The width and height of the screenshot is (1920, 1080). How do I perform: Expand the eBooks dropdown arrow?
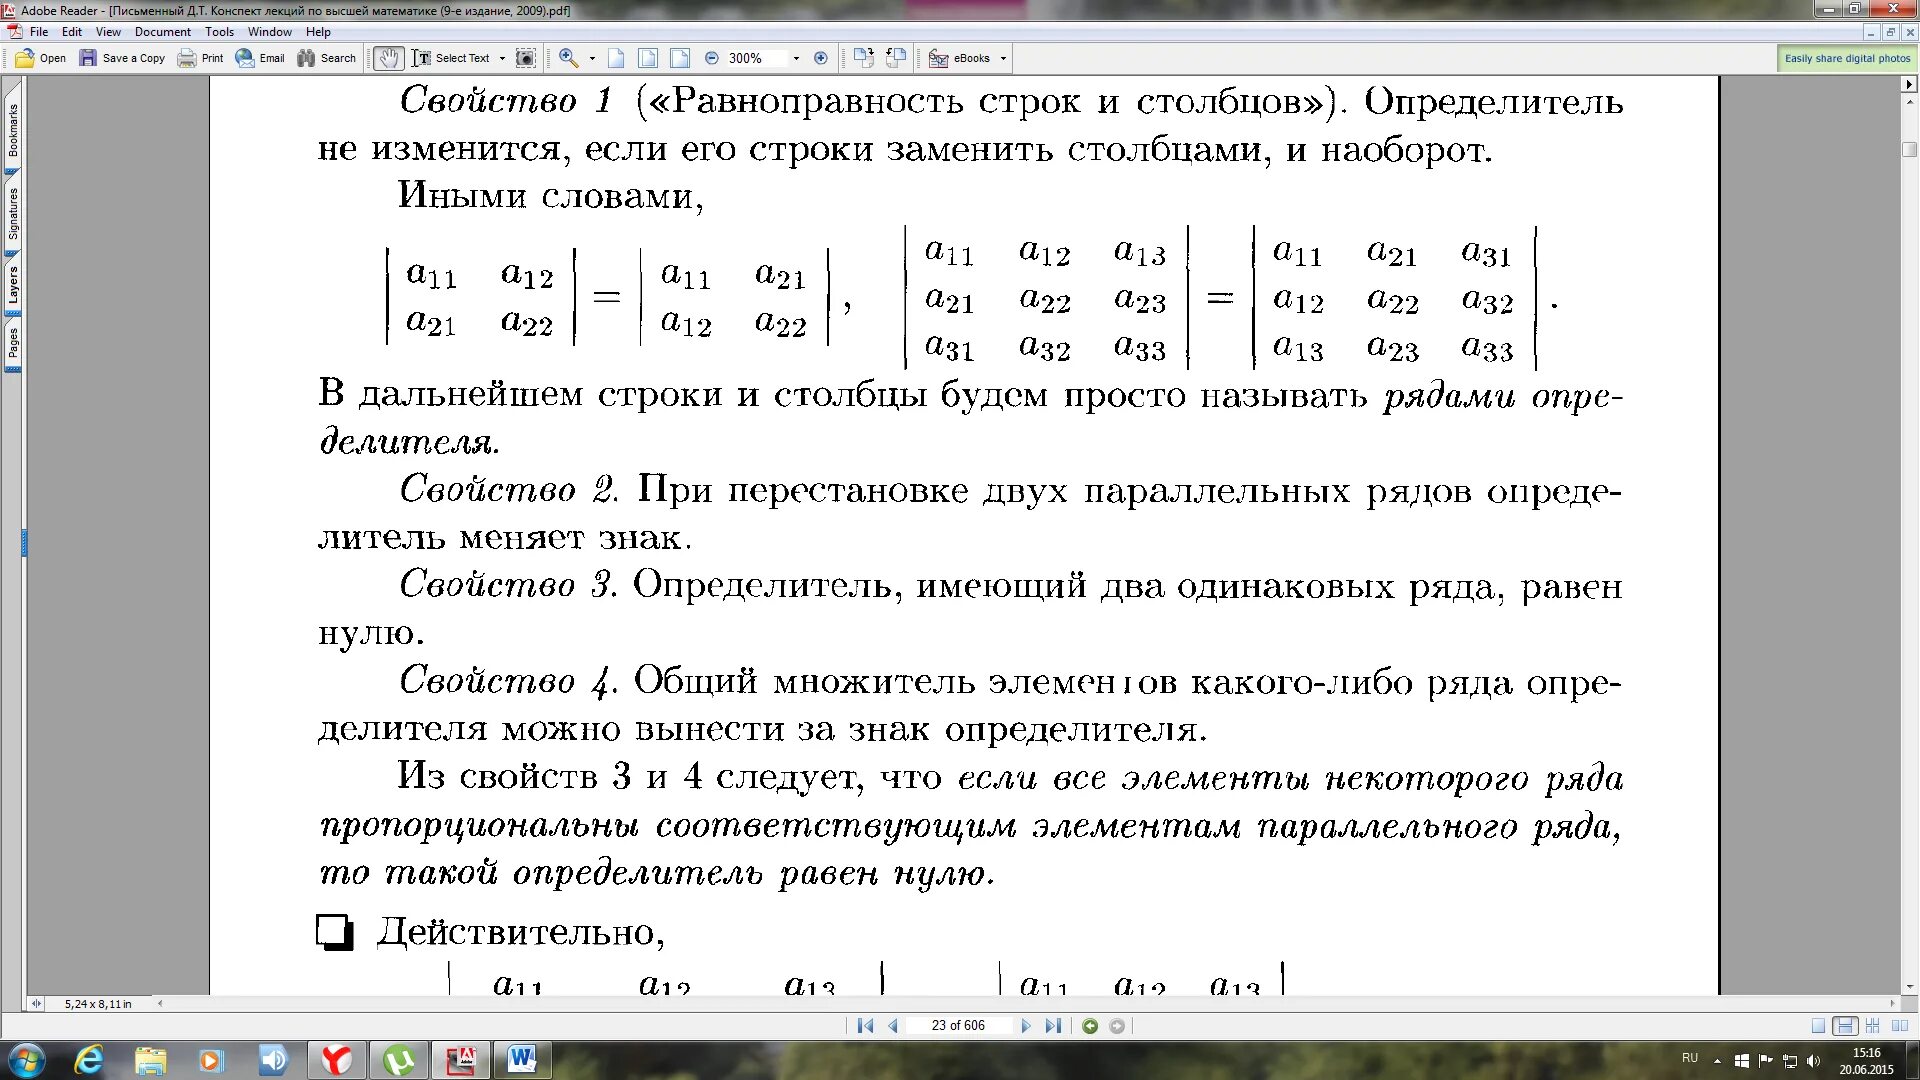coord(1003,58)
